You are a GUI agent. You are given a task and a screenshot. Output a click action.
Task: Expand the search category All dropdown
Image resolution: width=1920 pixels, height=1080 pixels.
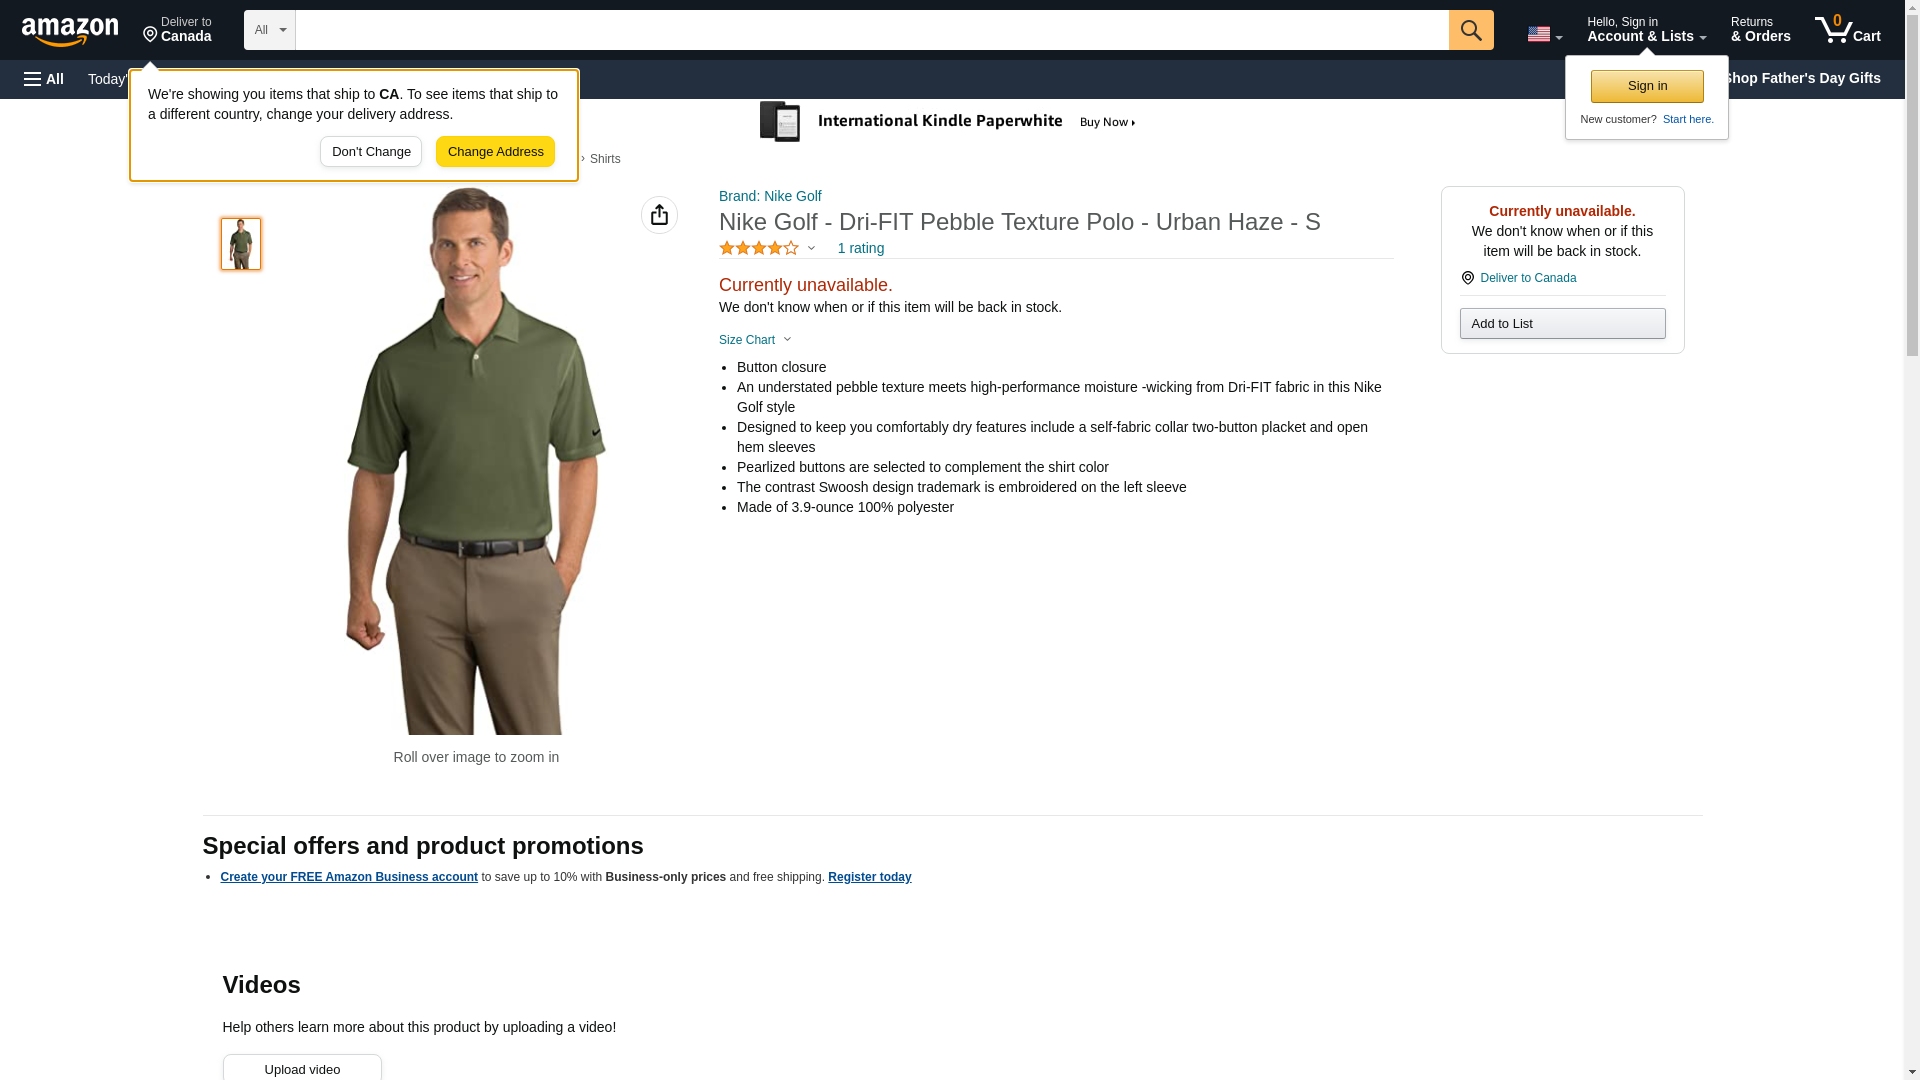click(269, 30)
